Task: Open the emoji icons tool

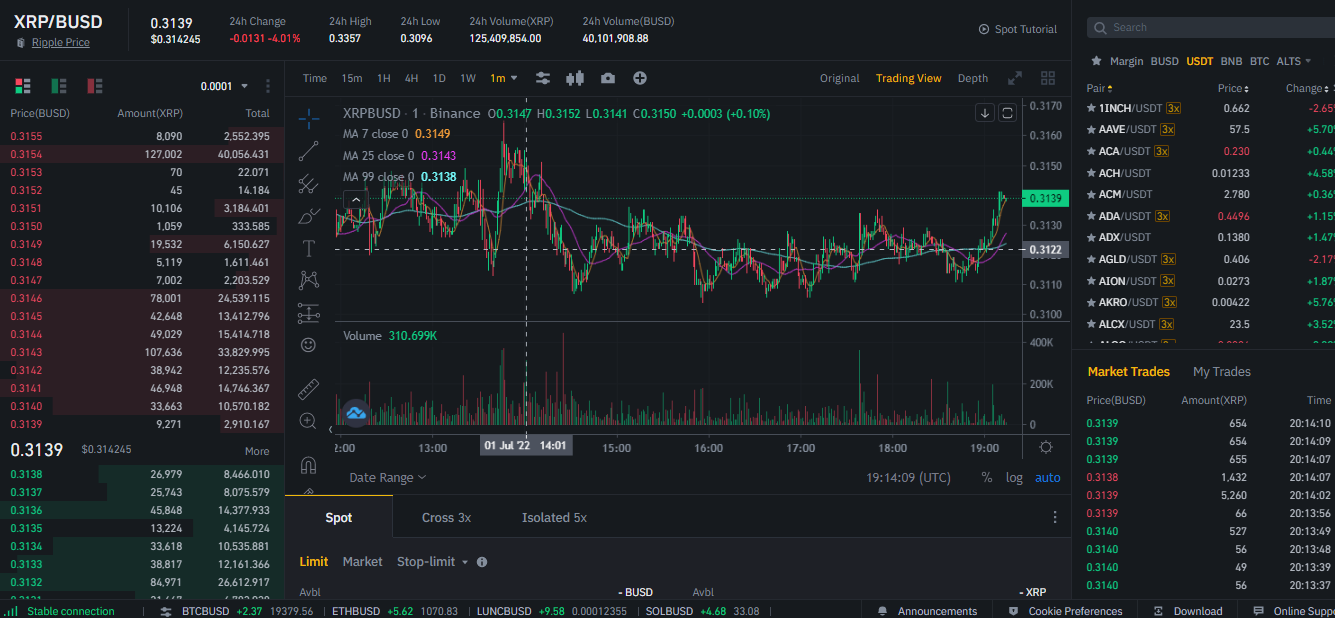Action: coord(308,345)
